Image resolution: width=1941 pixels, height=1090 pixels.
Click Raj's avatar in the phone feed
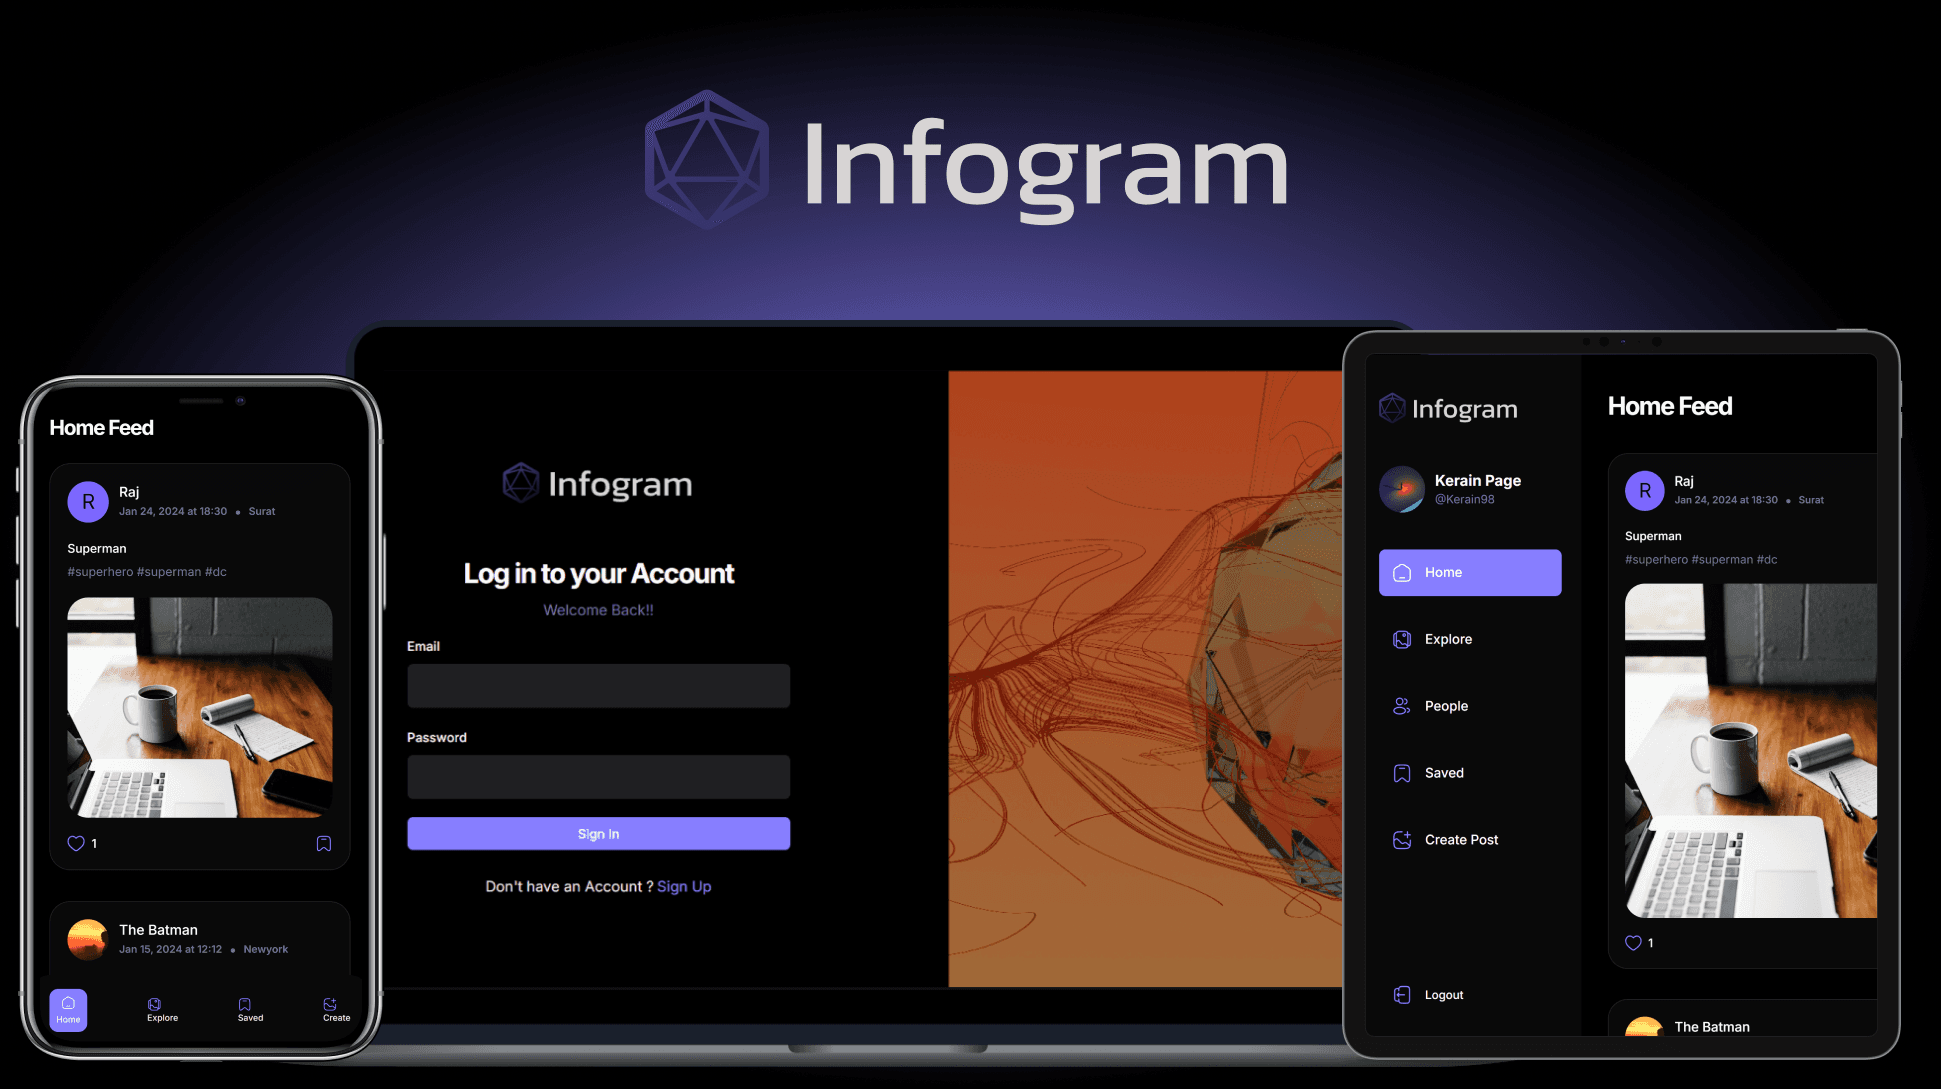[87, 501]
